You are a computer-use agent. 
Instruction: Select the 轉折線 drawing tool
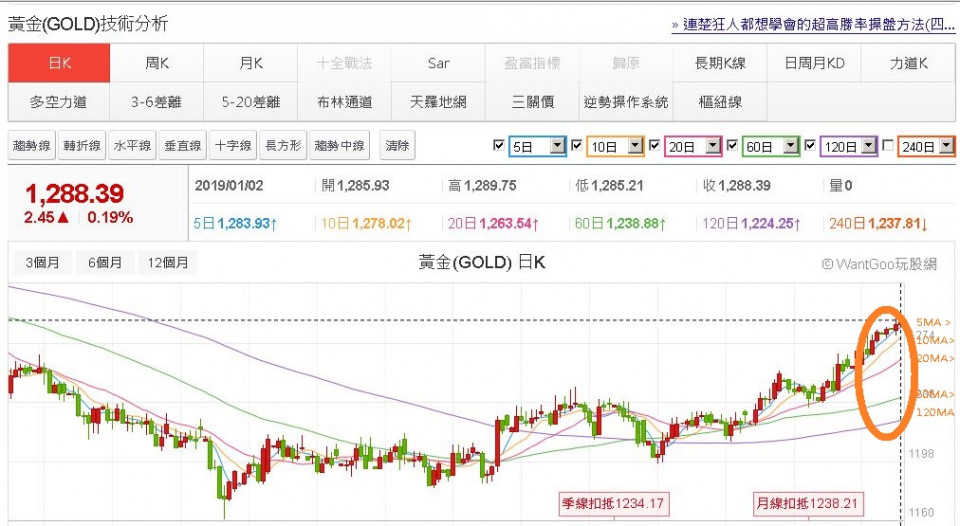(x=82, y=146)
